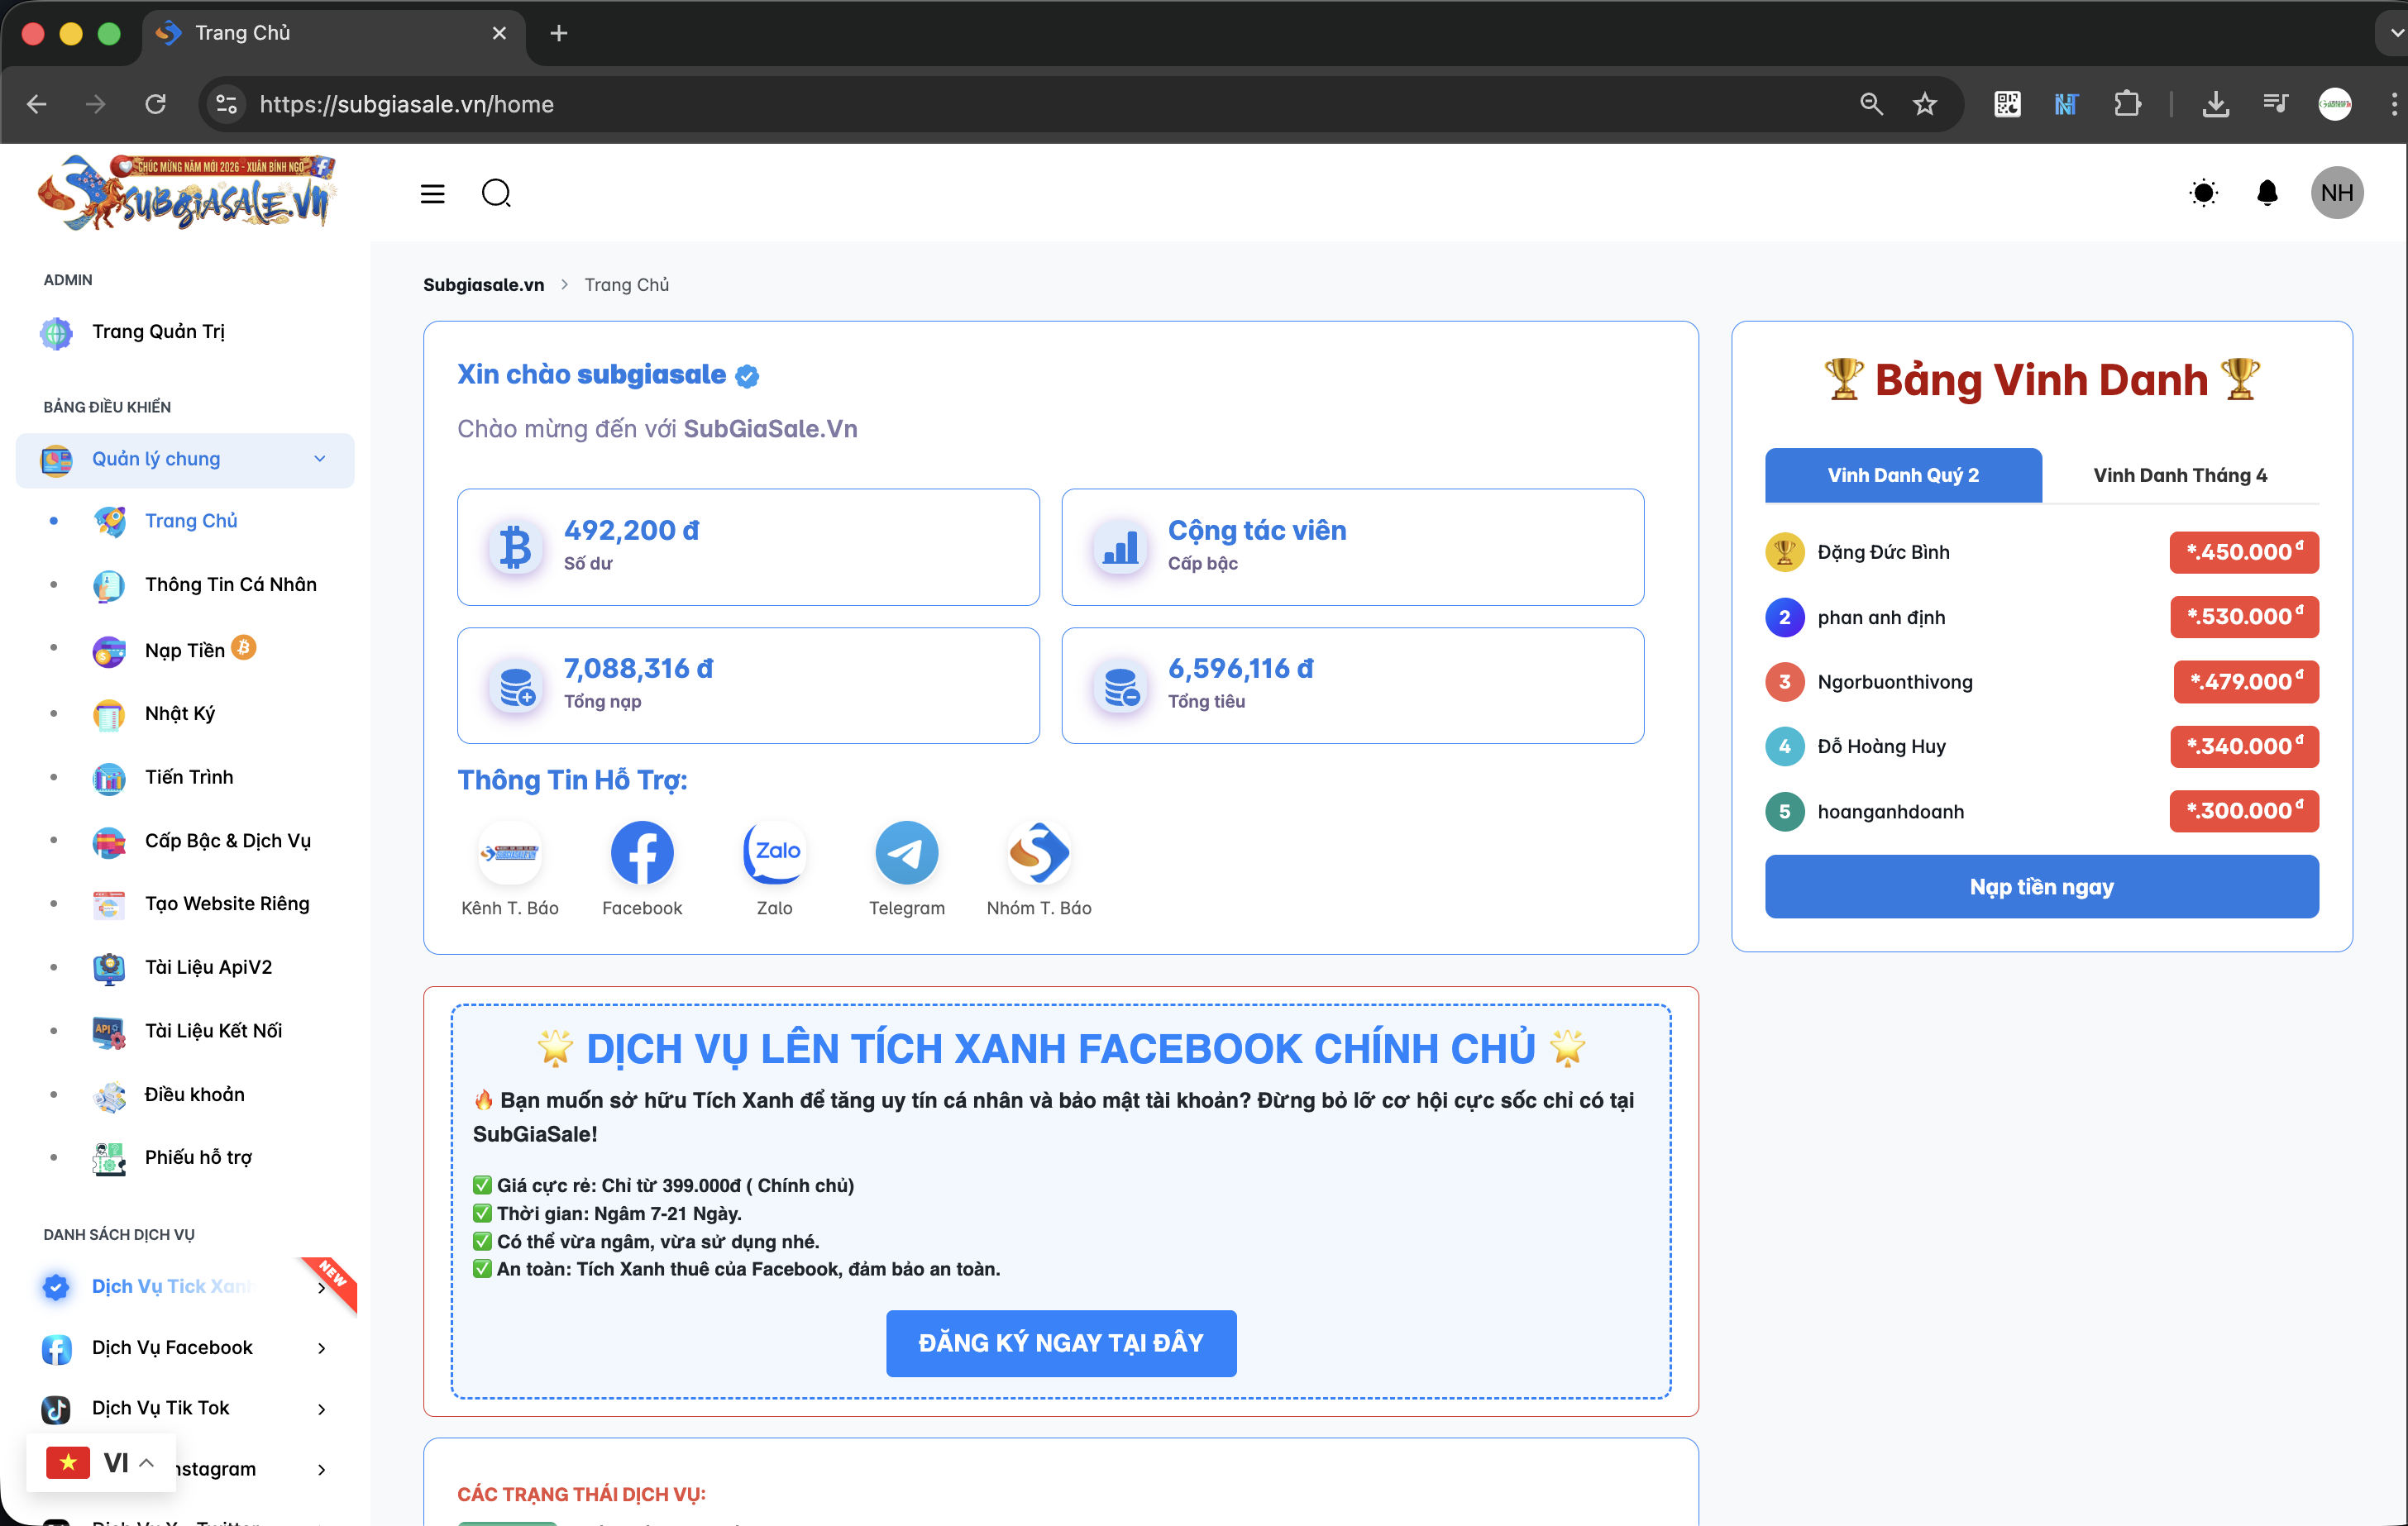The image size is (2408, 1526).
Task: Click hoanganhdoanh leaderboard name
Action: (x=1890, y=811)
